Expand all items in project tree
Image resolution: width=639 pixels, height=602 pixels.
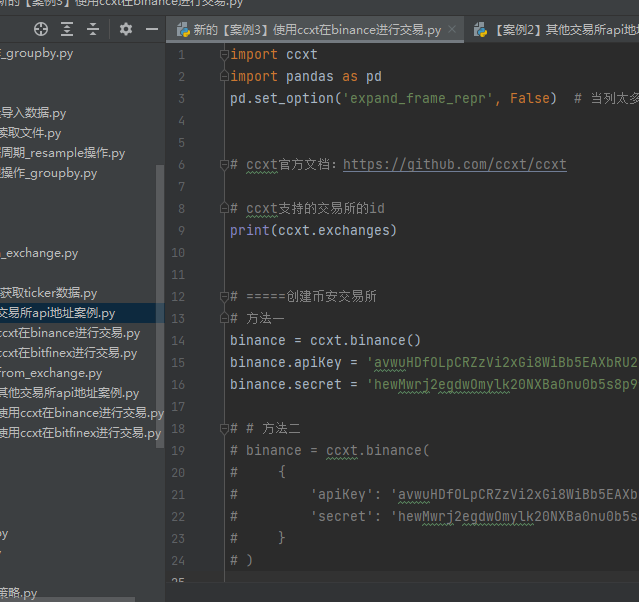click(x=67, y=30)
